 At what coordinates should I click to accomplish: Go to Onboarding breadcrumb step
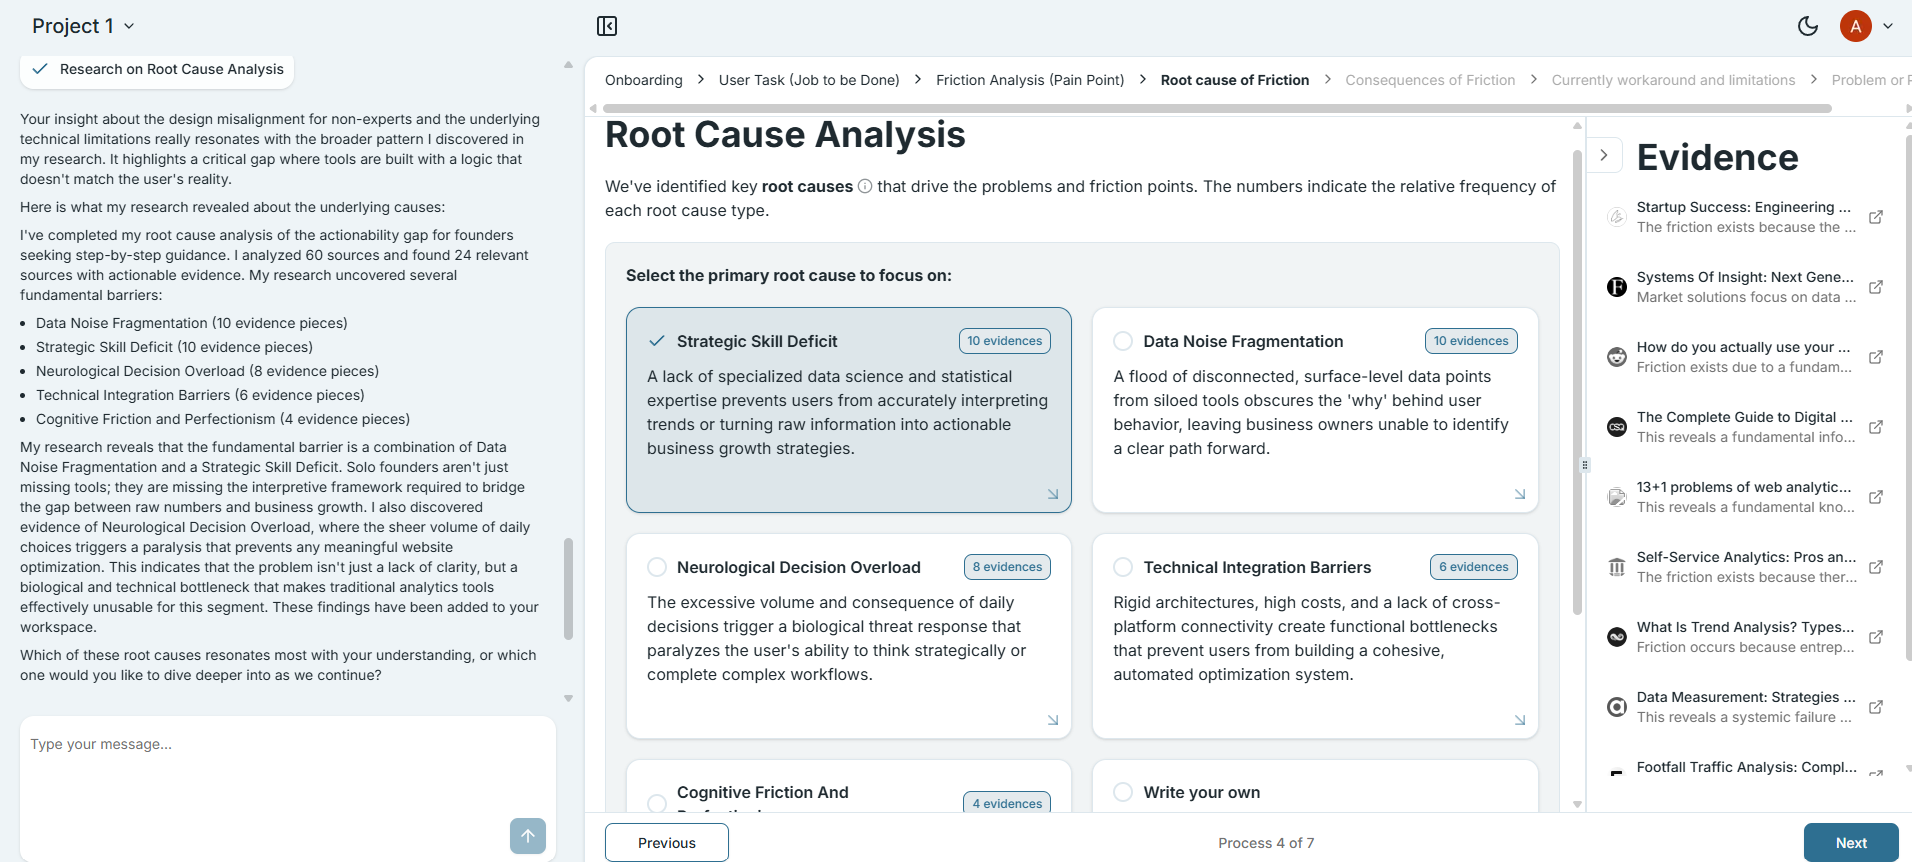(x=644, y=80)
